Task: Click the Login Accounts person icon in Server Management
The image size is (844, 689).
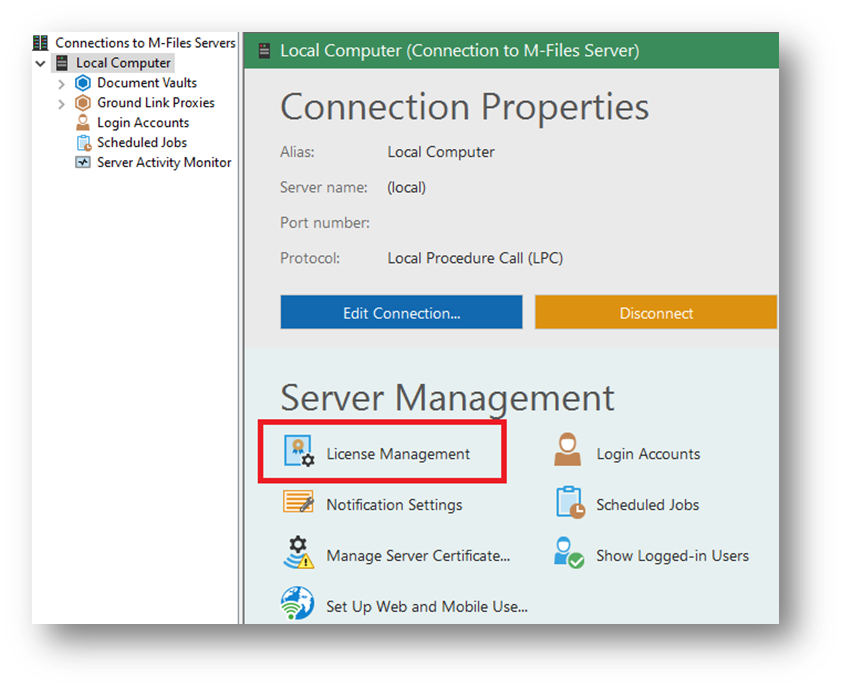Action: [568, 449]
